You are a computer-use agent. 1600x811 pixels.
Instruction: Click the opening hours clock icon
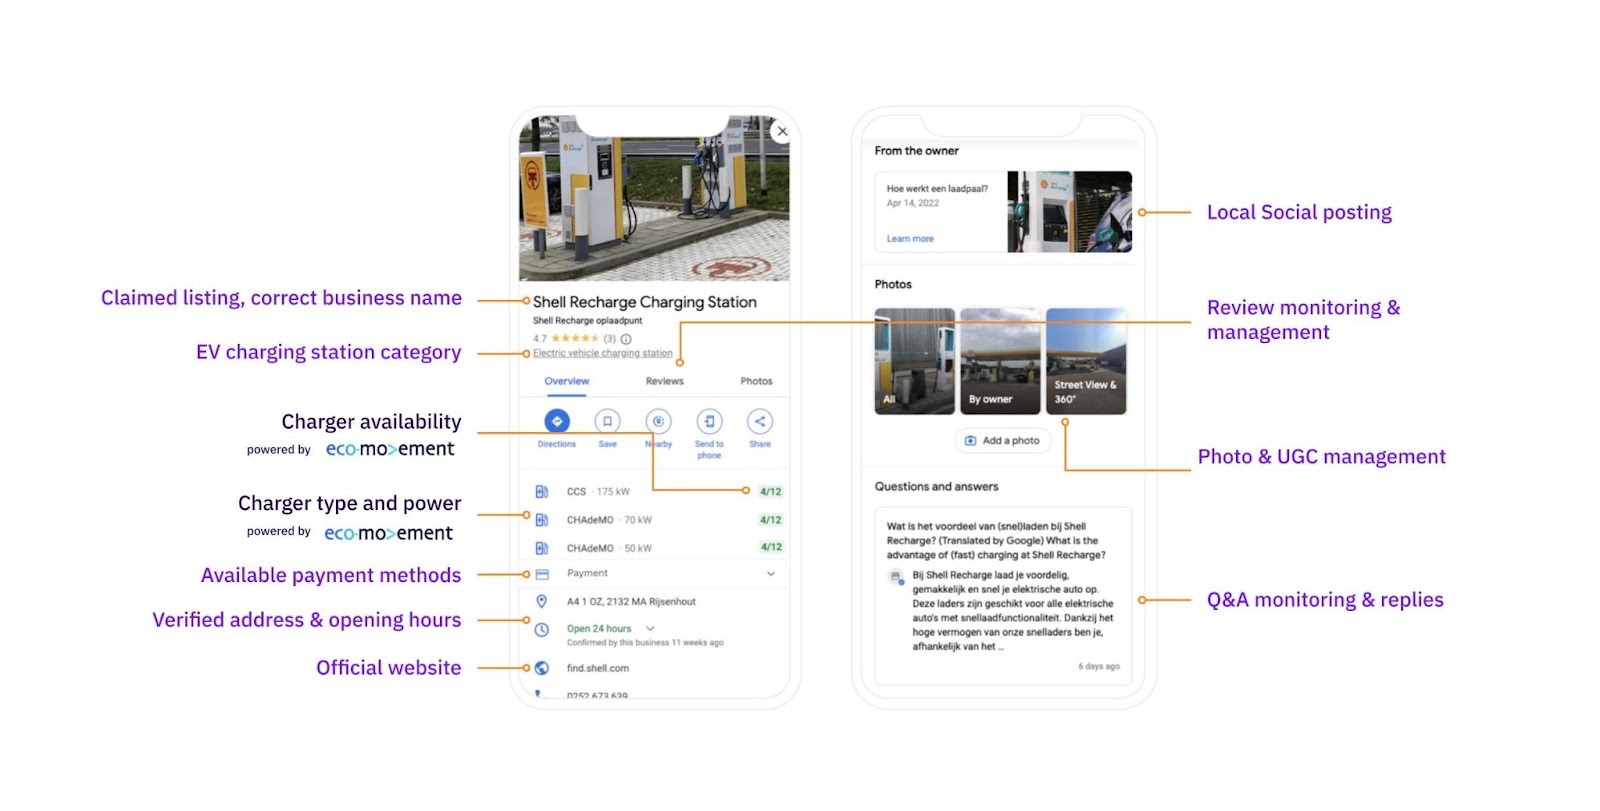541,630
